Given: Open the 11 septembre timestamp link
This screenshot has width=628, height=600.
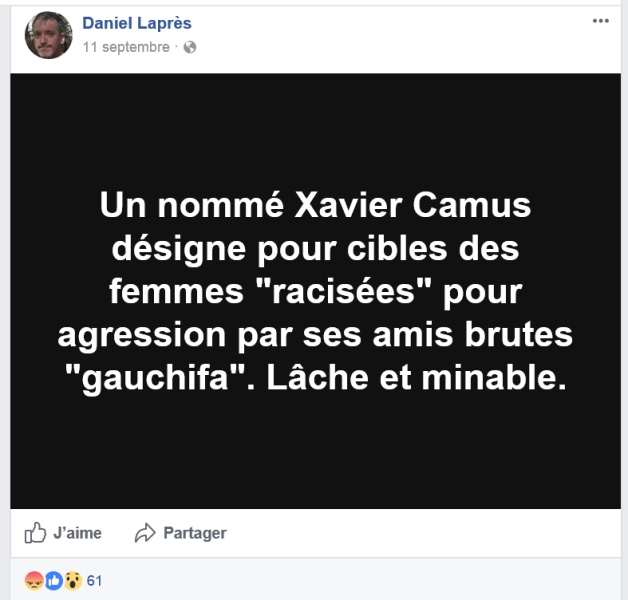Looking at the screenshot, I should pos(126,47).
